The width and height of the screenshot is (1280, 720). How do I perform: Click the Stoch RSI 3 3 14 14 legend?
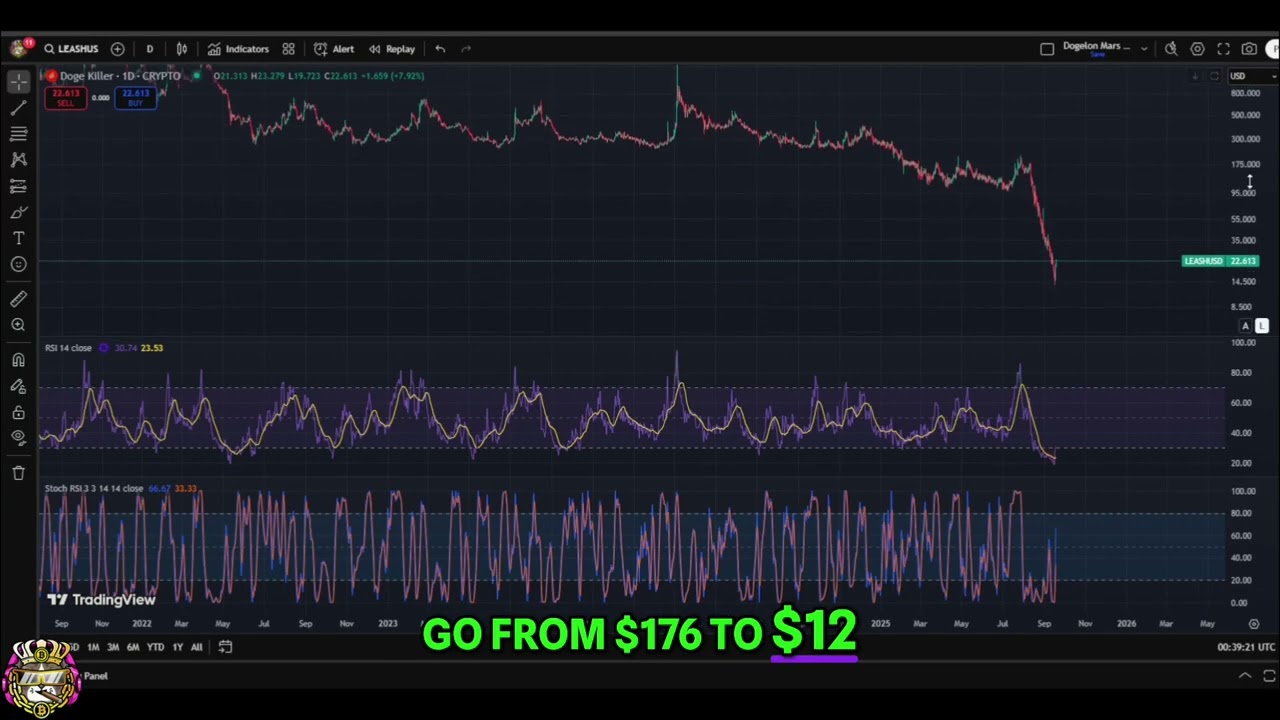click(x=94, y=489)
